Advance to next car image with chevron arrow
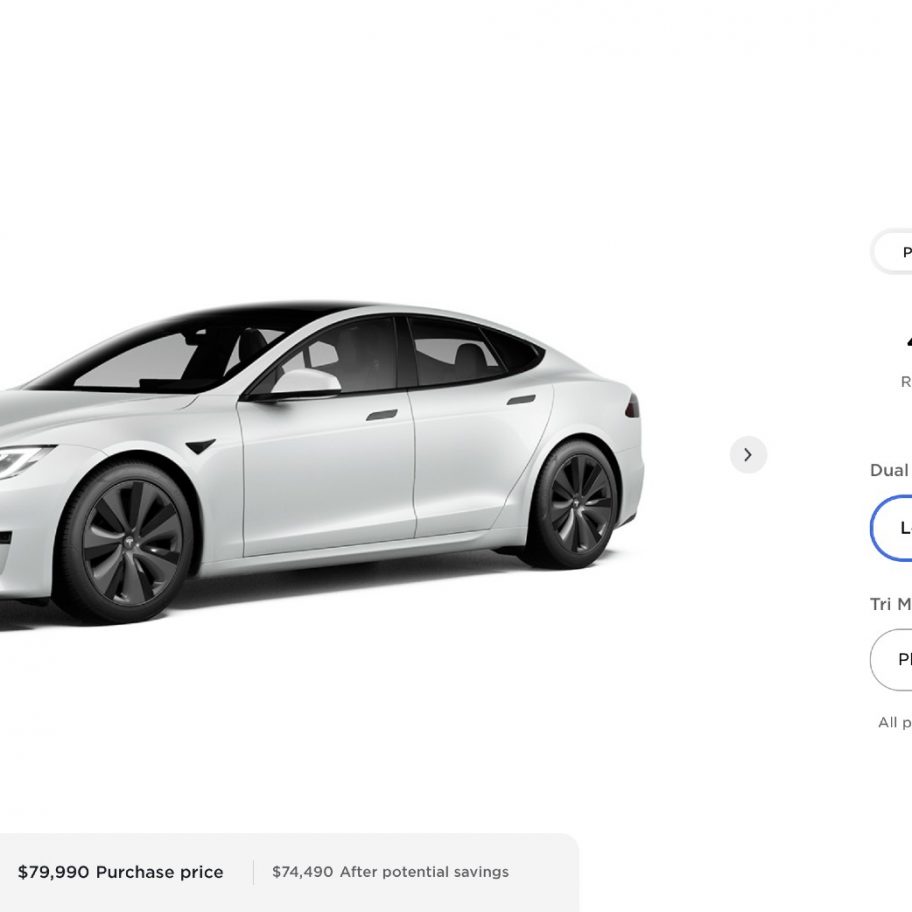This screenshot has width=912, height=912. point(748,455)
